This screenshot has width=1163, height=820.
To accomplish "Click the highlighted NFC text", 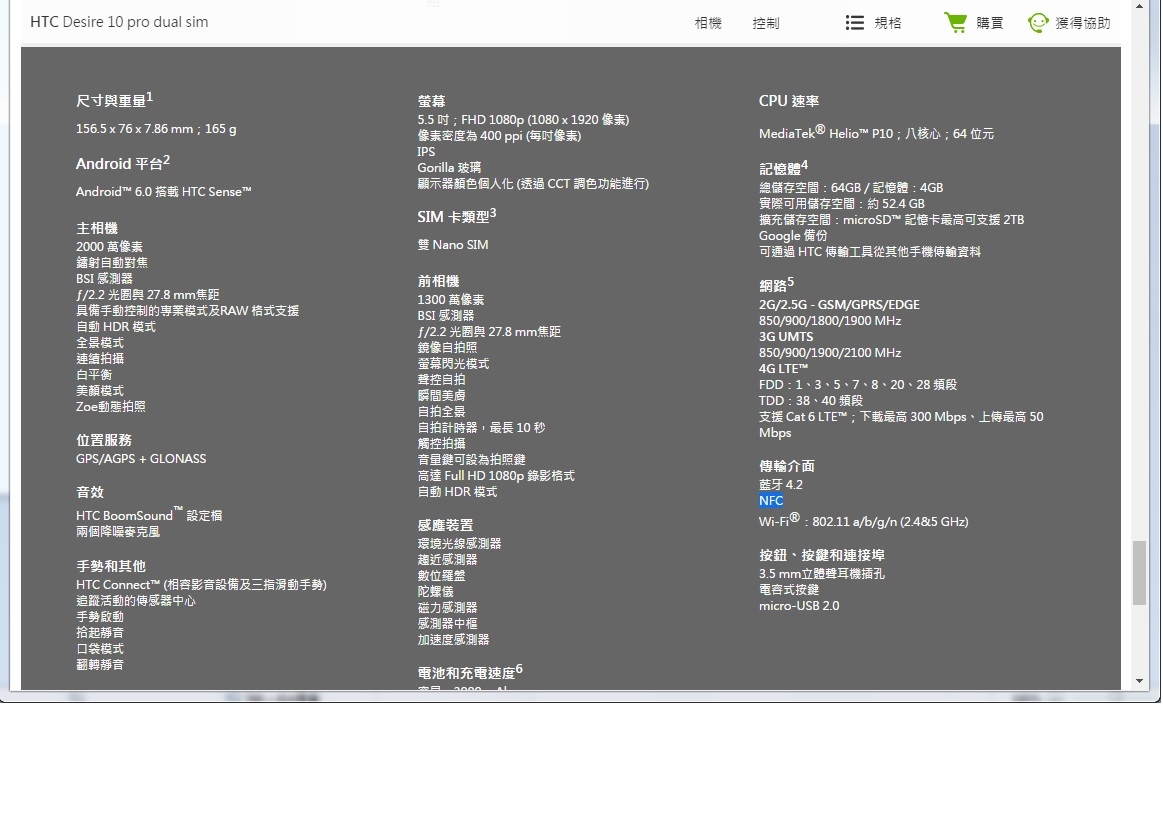I will pyautogui.click(x=771, y=500).
